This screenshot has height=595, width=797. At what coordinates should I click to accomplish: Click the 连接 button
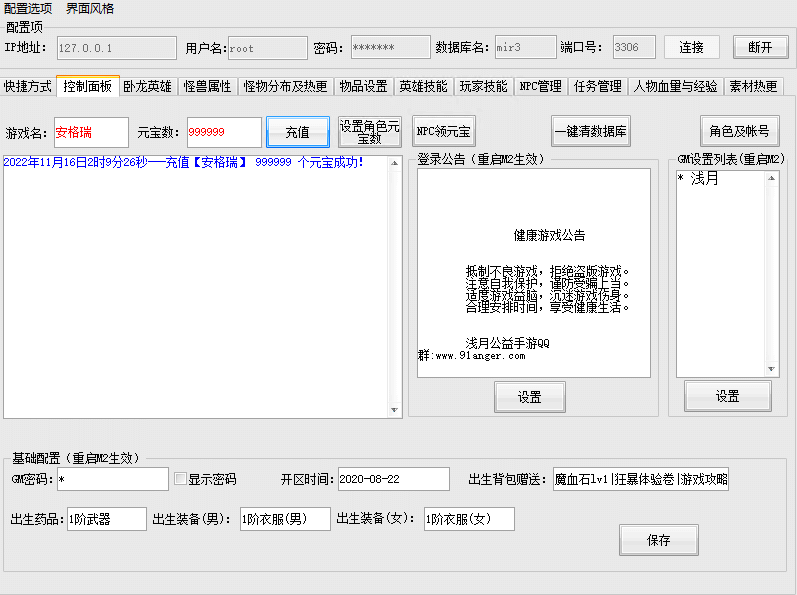691,47
